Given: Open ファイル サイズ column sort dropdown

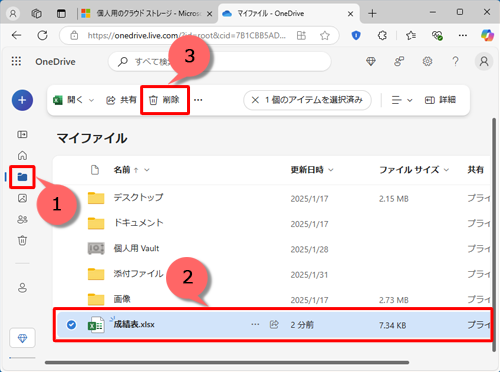Looking at the screenshot, I should click(446, 170).
